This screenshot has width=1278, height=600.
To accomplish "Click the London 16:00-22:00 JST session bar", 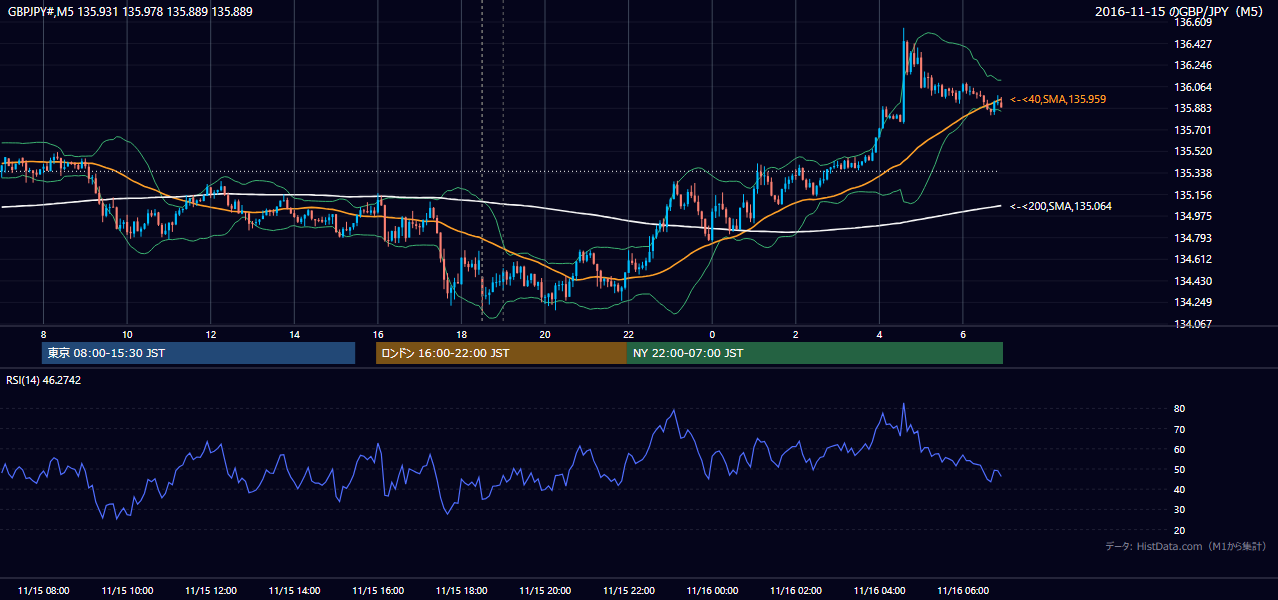I will (501, 353).
